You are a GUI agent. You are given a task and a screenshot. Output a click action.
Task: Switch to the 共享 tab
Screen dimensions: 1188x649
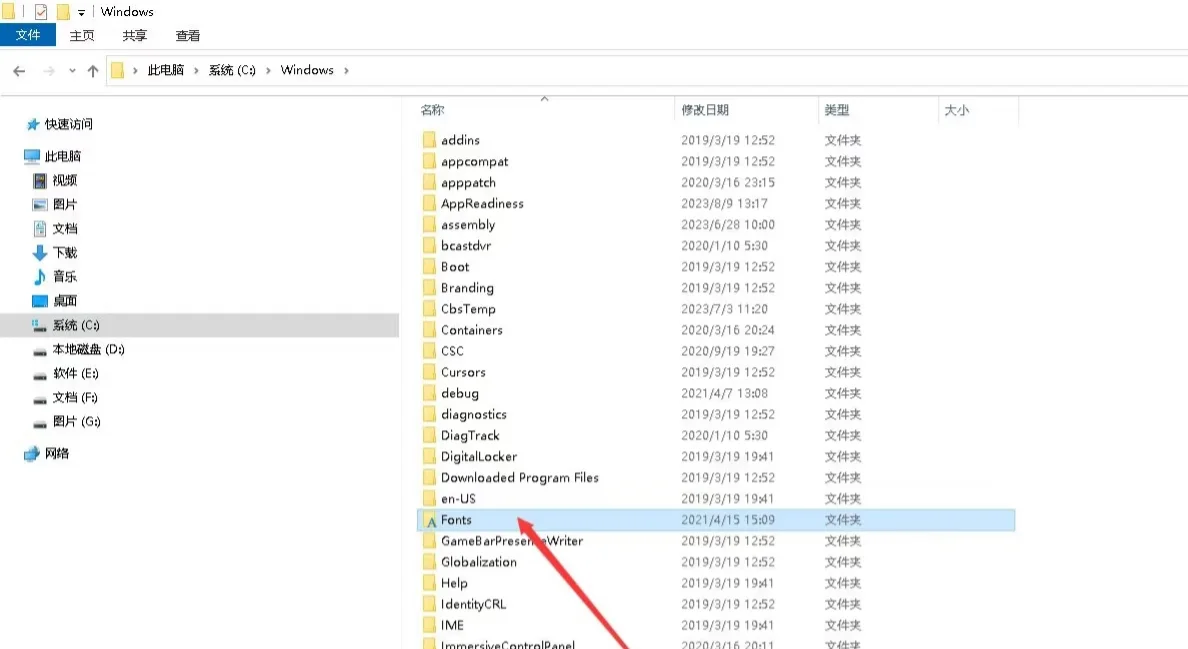point(135,36)
